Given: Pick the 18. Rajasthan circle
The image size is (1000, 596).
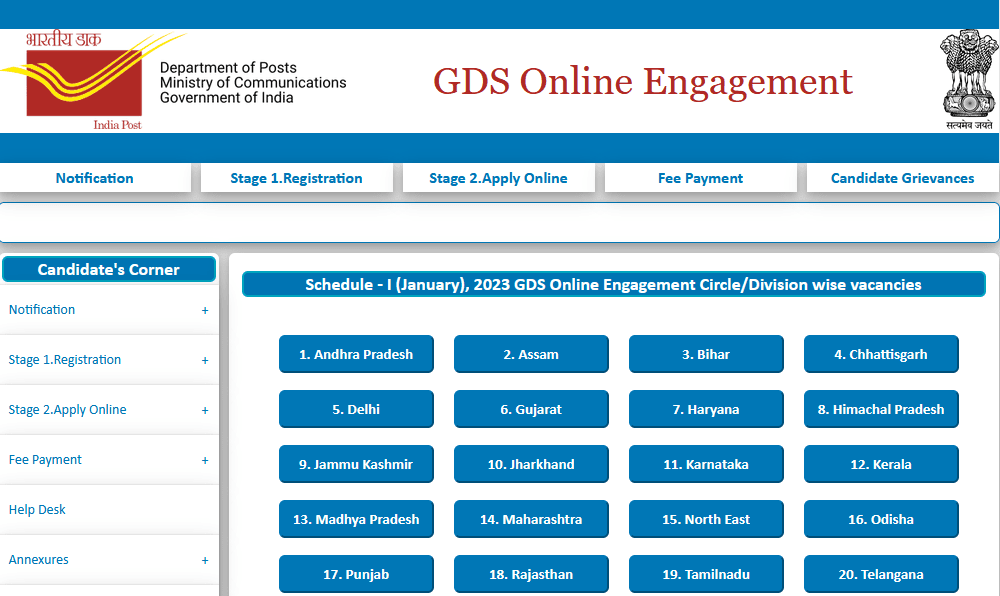Looking at the screenshot, I should tap(531, 574).
